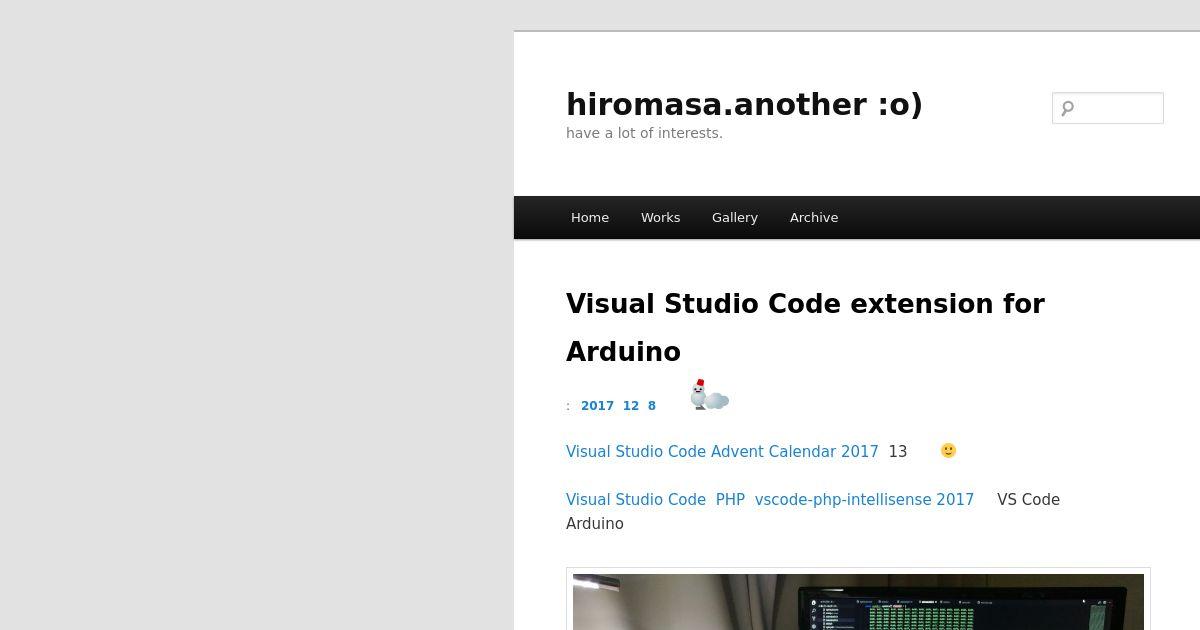Viewport: 1200px width, 630px height.
Task: Click the 'VS Code' text in the paragraph
Action: tap(1028, 499)
